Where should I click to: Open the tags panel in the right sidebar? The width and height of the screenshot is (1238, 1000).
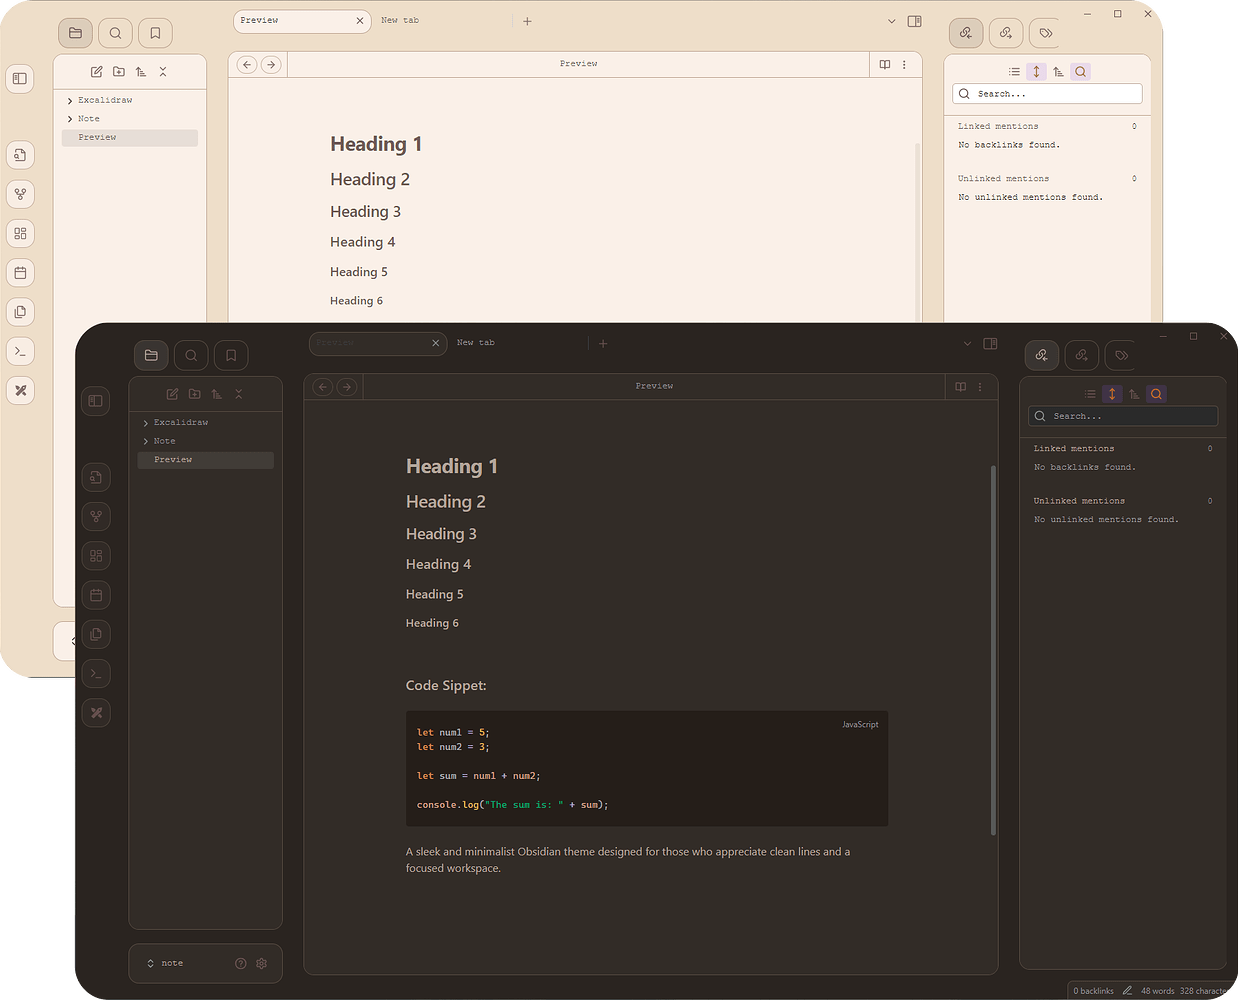tap(1120, 355)
